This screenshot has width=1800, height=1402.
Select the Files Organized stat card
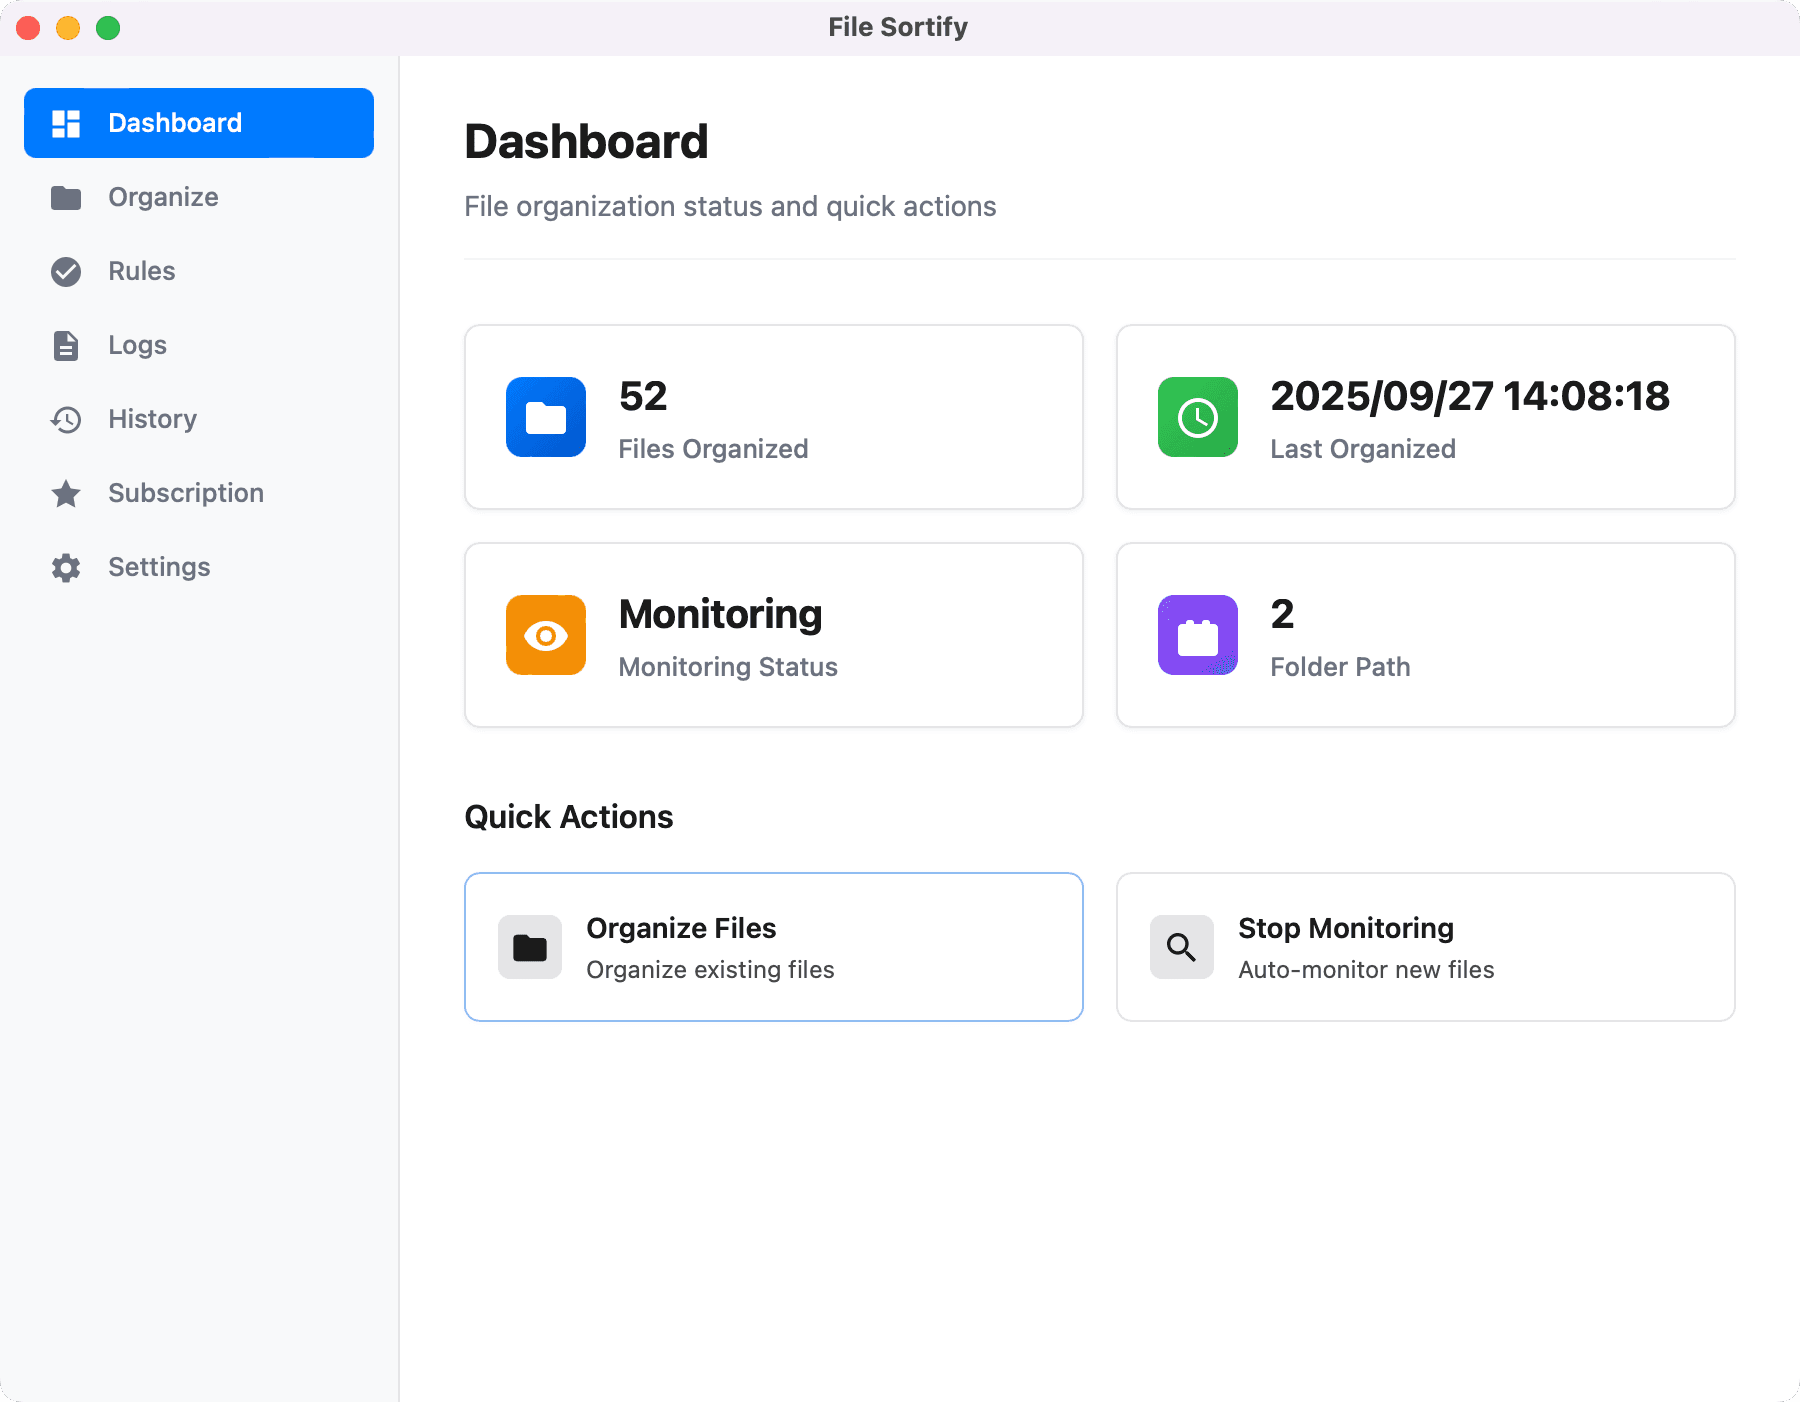[773, 417]
